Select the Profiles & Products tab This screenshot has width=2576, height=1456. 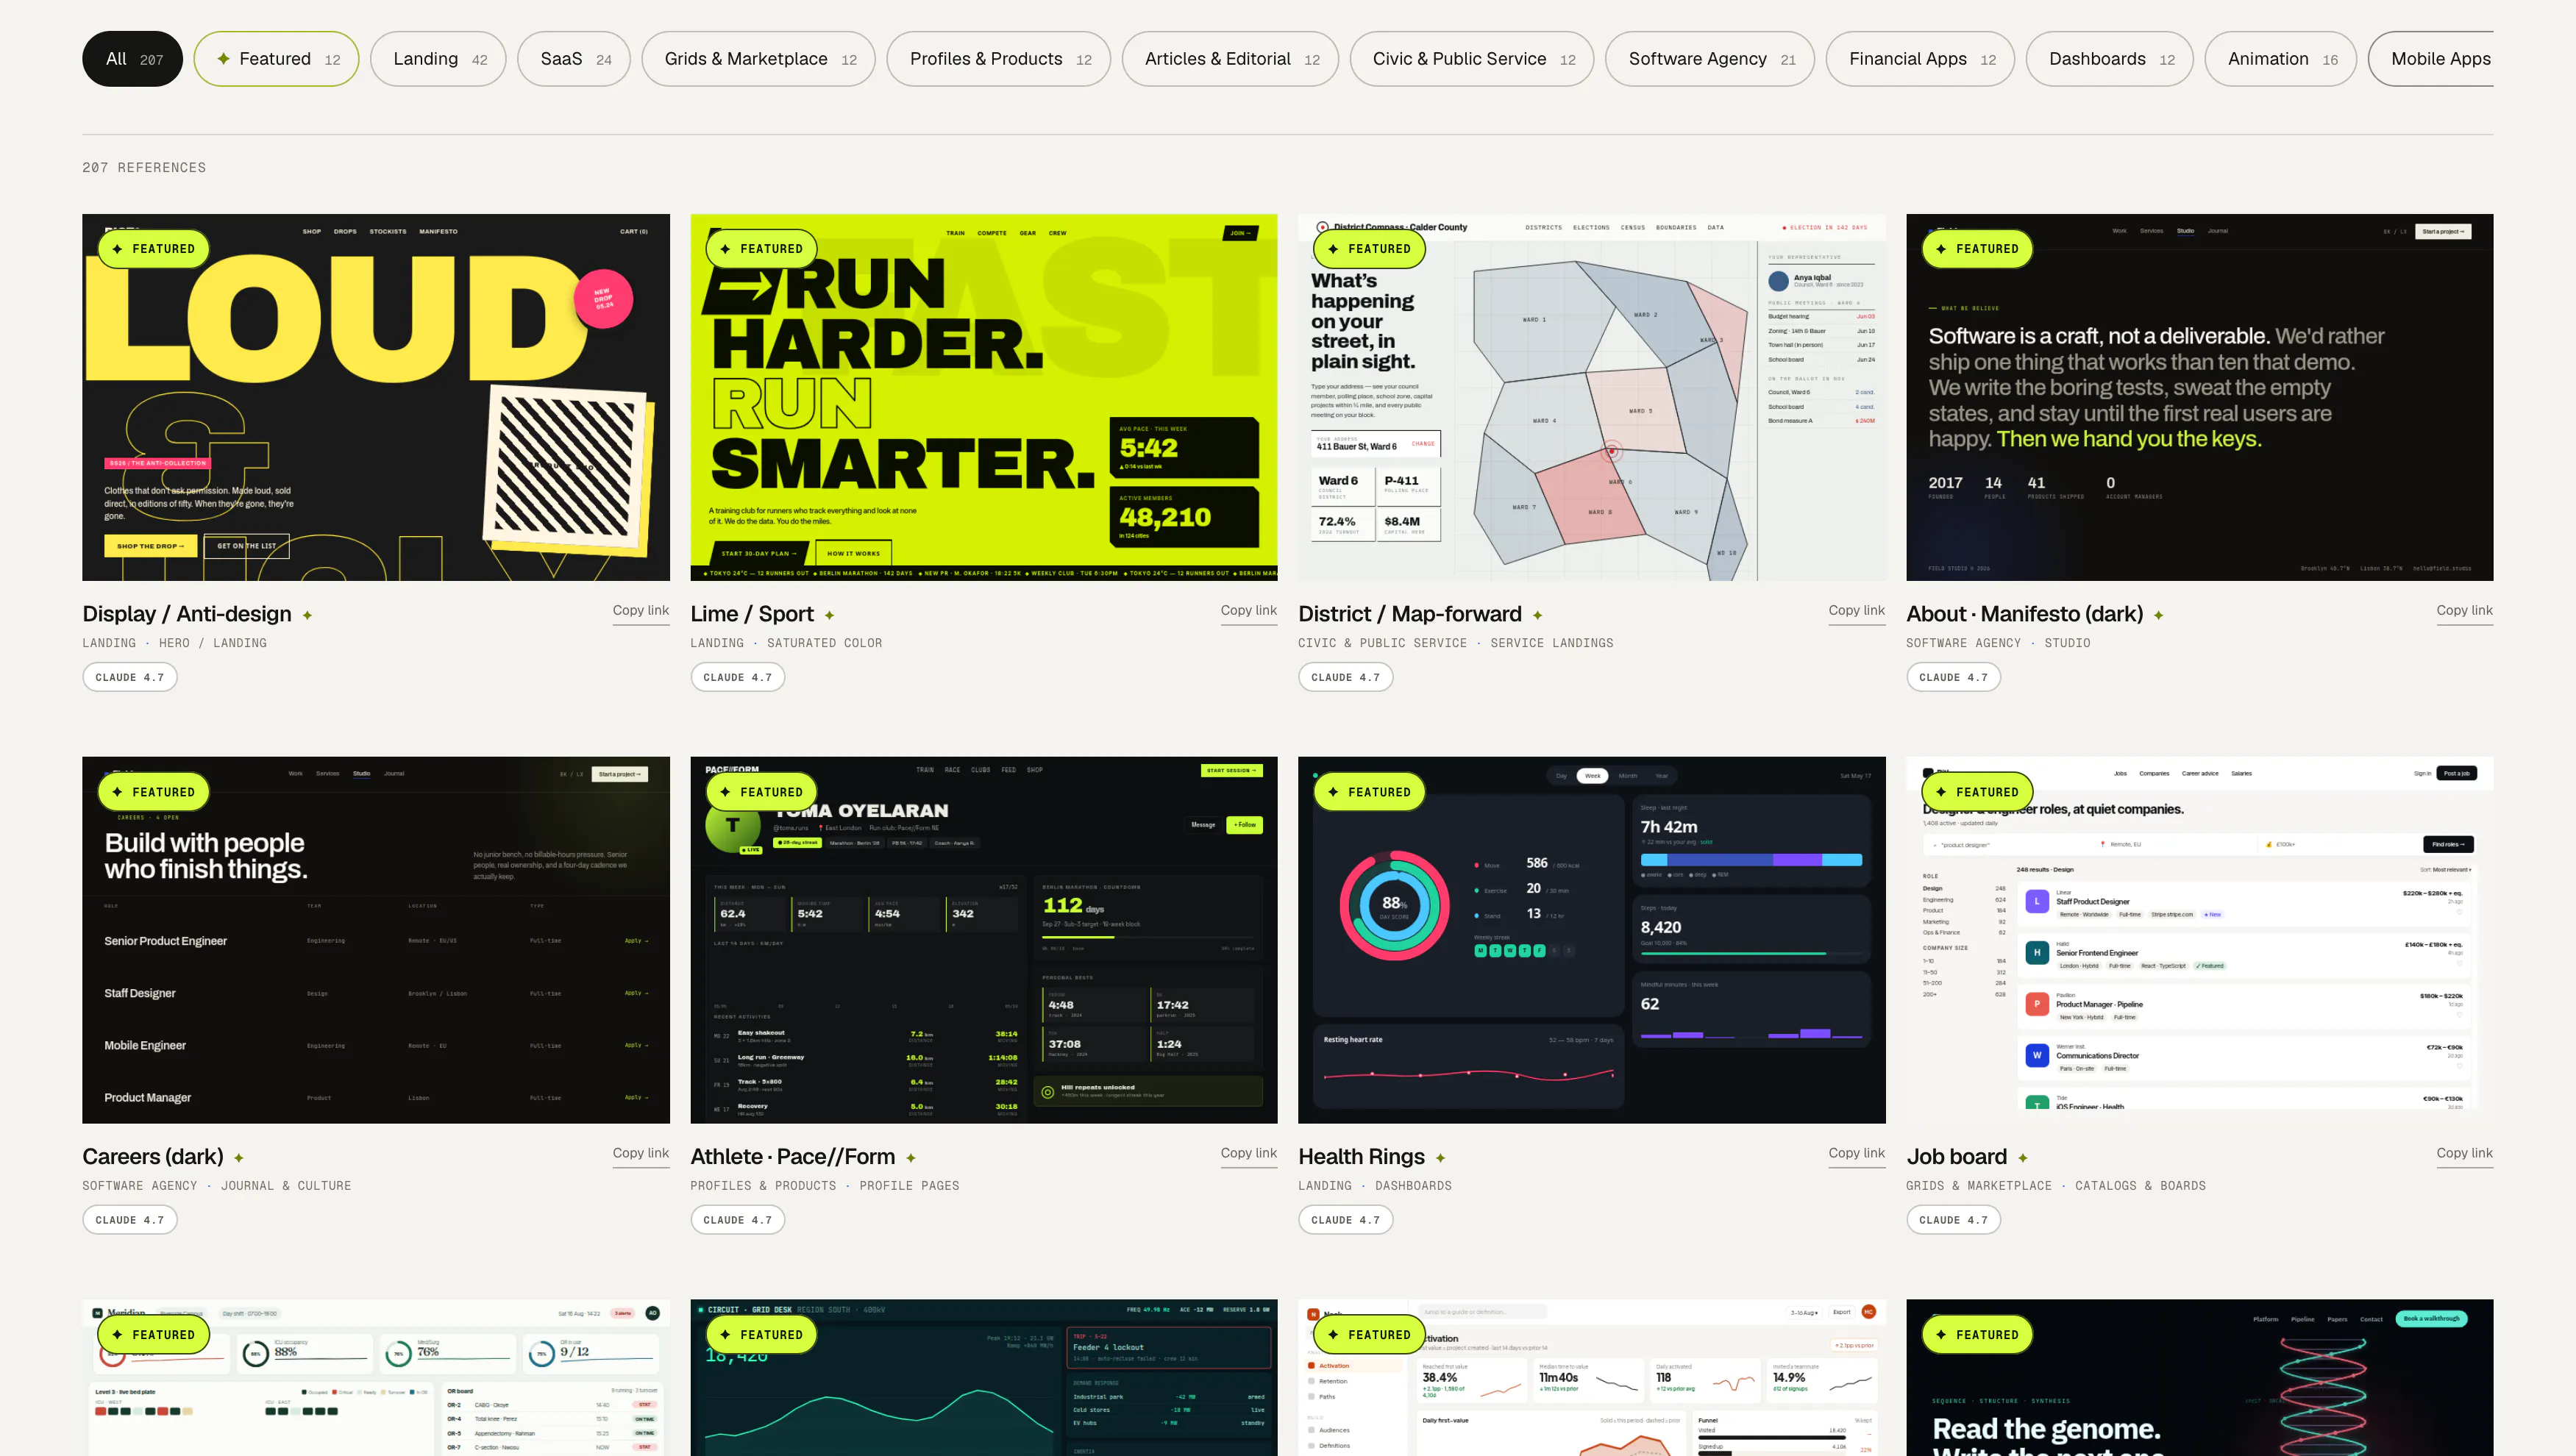pyautogui.click(x=998, y=59)
